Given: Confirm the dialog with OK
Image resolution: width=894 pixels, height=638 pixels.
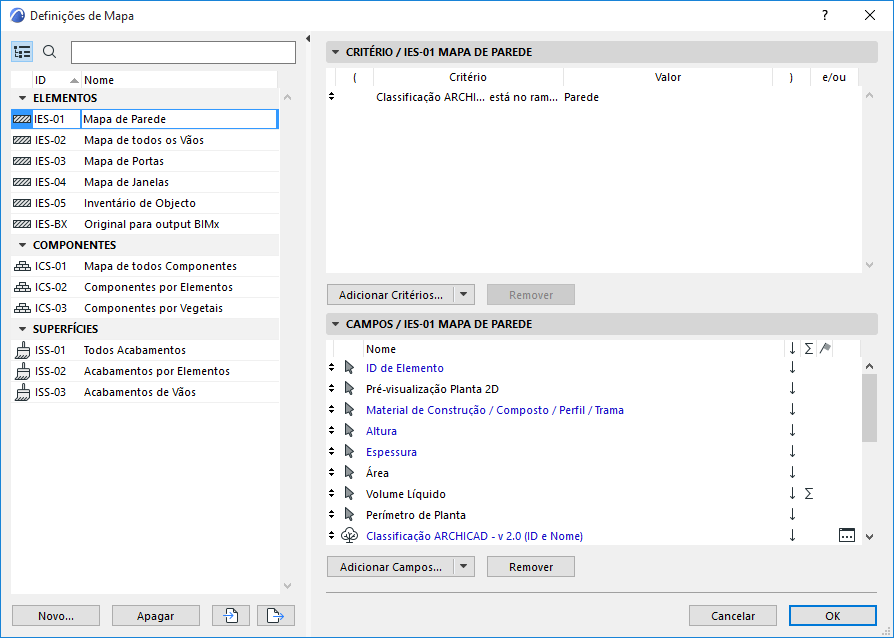Looking at the screenshot, I should 832,616.
